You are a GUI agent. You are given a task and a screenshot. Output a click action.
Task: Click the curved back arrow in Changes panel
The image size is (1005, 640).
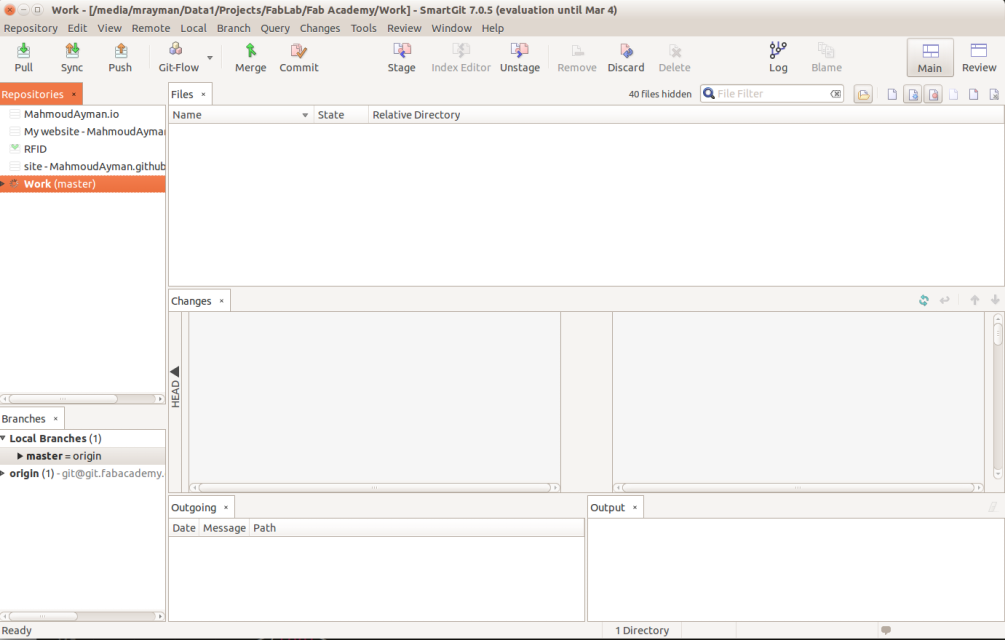944,300
